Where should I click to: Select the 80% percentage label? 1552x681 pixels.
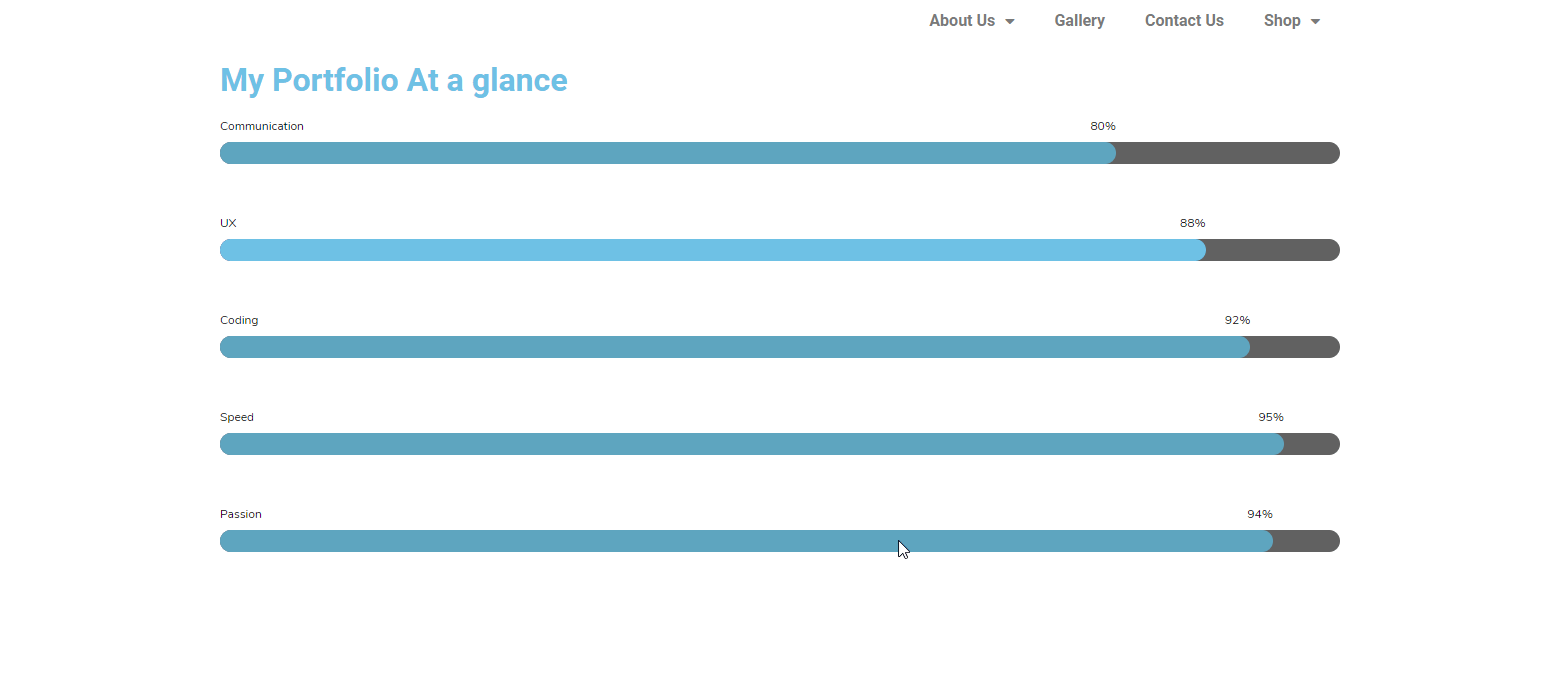(1103, 126)
